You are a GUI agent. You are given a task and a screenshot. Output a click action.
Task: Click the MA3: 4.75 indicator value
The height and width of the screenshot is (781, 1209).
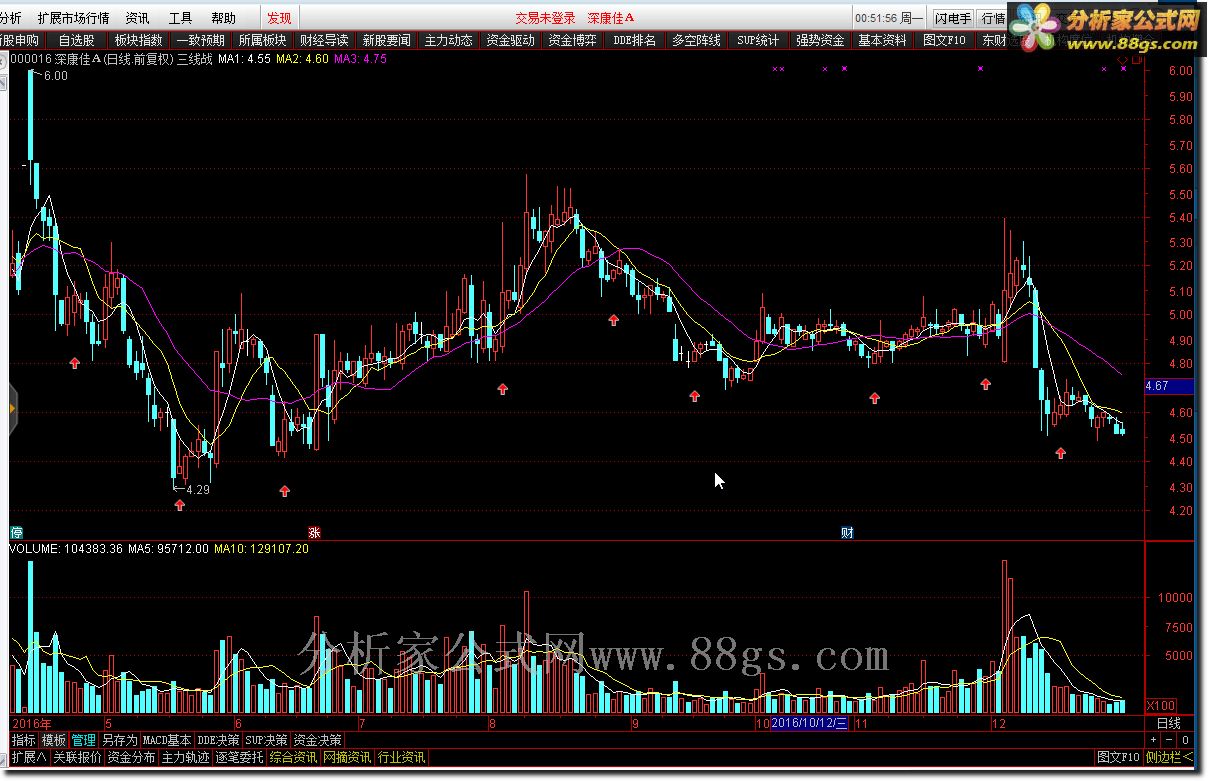(361, 60)
